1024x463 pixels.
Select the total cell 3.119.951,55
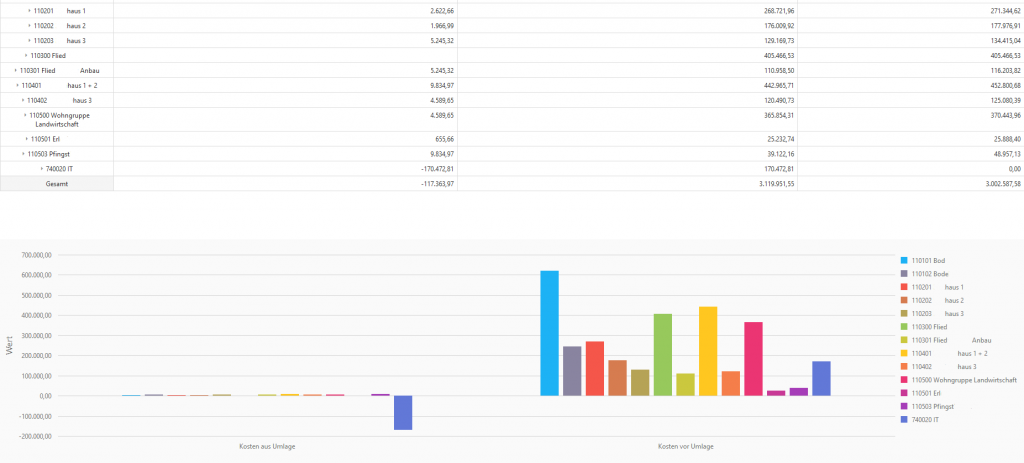[x=768, y=184]
